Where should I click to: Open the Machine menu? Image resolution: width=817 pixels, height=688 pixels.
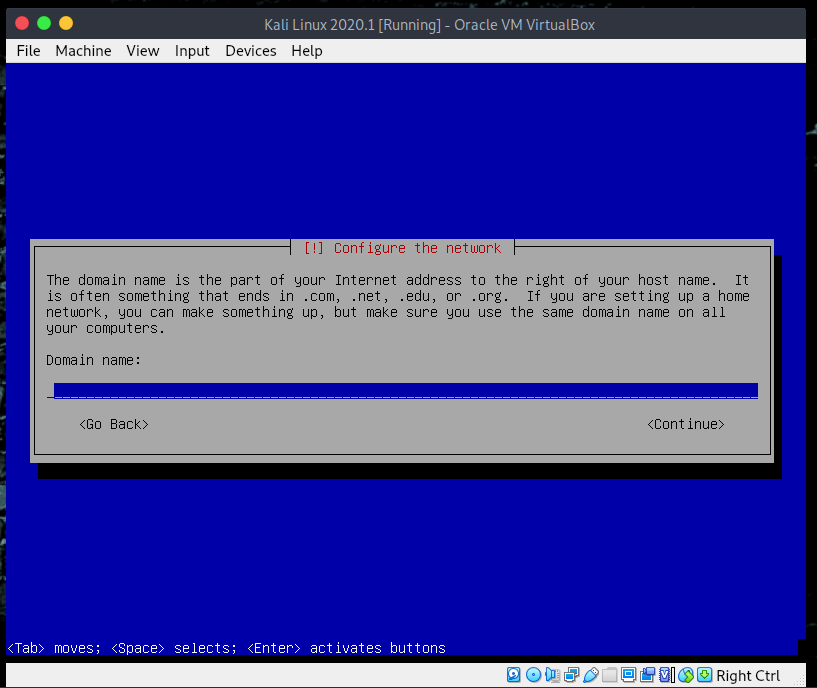point(83,51)
